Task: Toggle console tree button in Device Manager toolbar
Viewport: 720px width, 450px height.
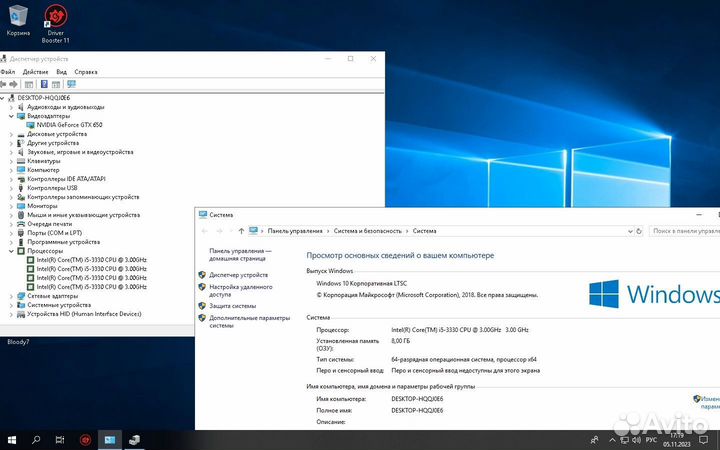Action: click(29, 84)
